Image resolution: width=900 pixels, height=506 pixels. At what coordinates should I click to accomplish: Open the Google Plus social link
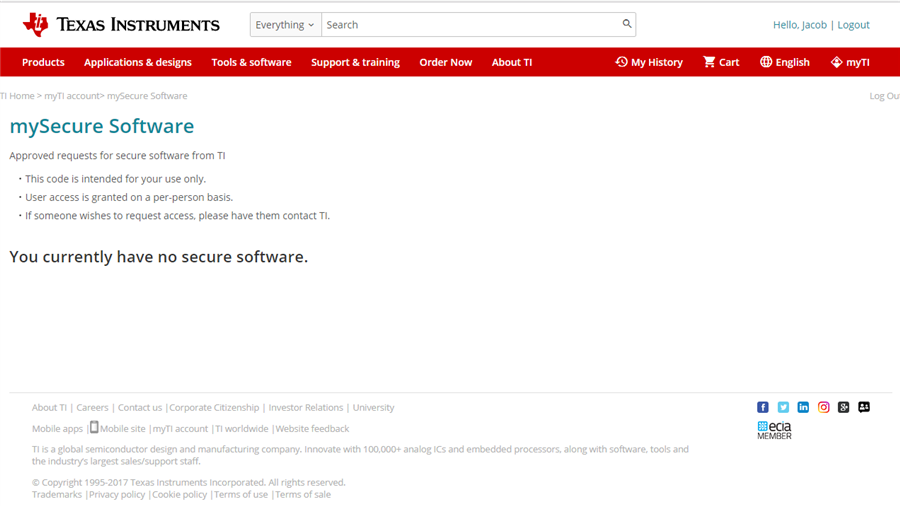(843, 407)
